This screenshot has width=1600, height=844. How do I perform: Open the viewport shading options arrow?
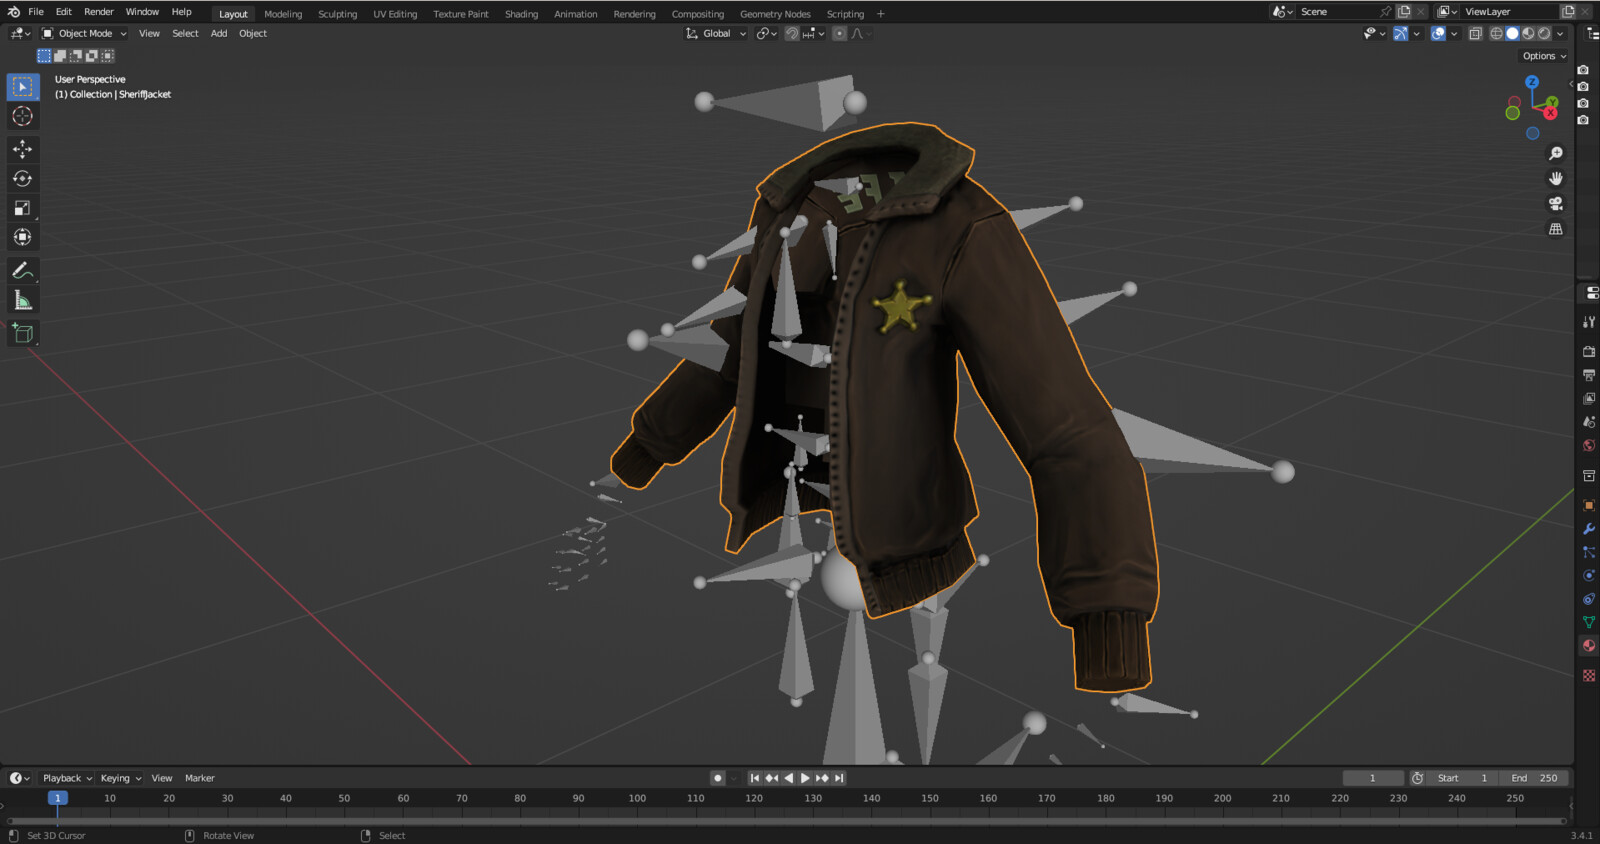pos(1560,34)
